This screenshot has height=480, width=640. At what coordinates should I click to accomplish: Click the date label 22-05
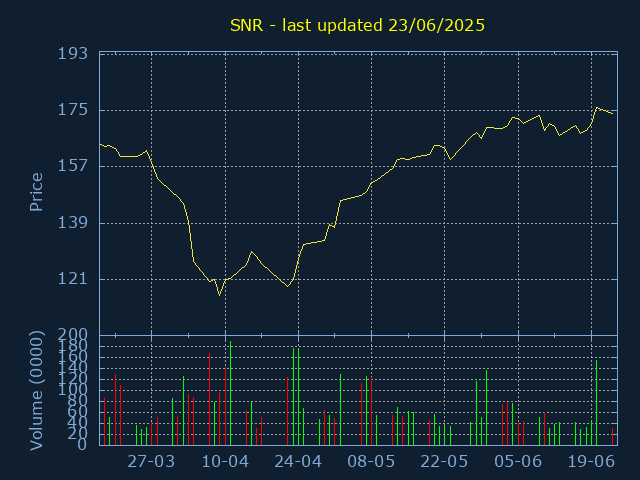pyautogui.click(x=444, y=462)
